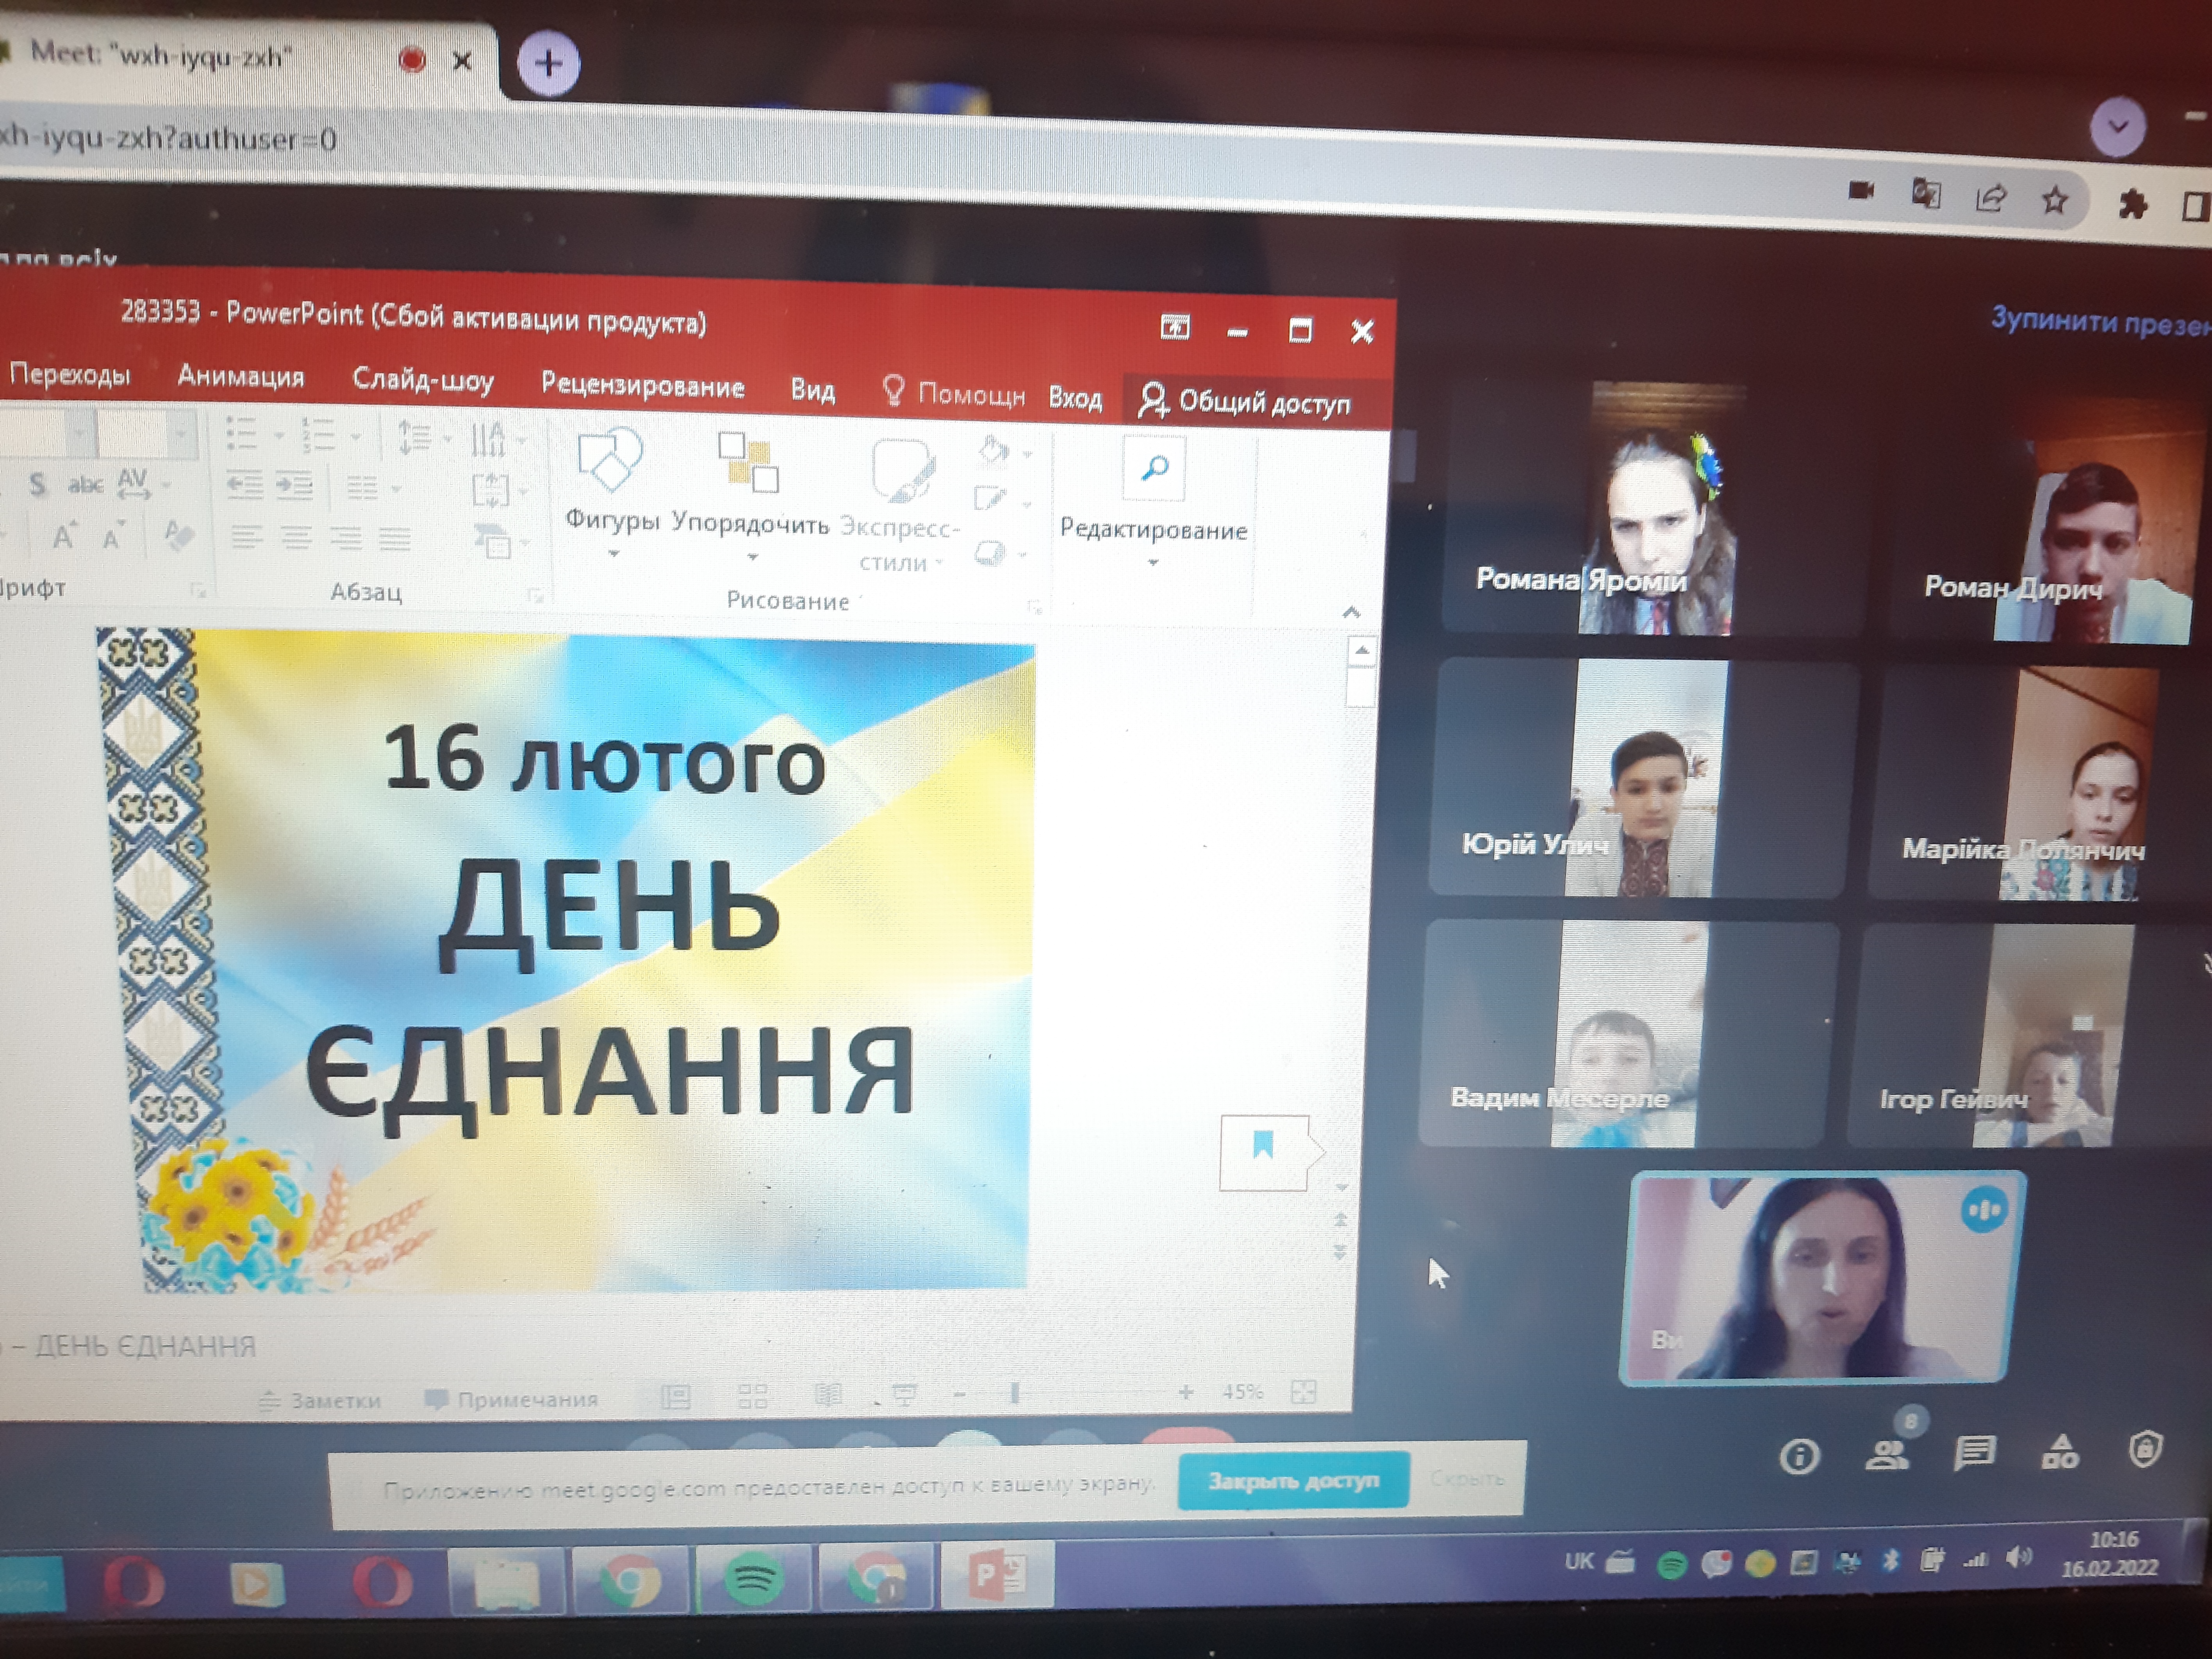2212x1659 pixels.
Task: Click the character spacing AV icon
Action: (133, 483)
